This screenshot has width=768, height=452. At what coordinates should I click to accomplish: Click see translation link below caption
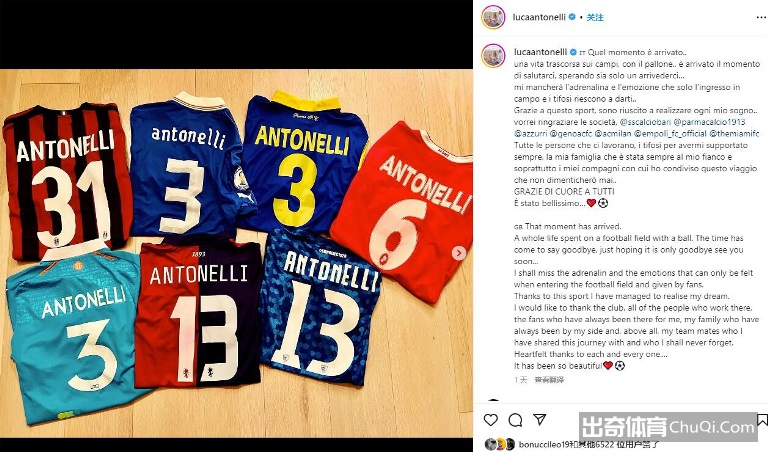tap(549, 380)
